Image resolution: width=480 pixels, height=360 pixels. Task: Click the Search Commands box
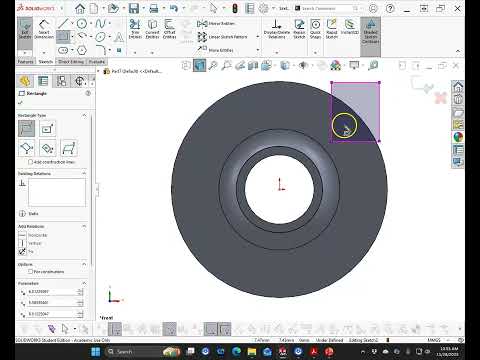click(327, 8)
